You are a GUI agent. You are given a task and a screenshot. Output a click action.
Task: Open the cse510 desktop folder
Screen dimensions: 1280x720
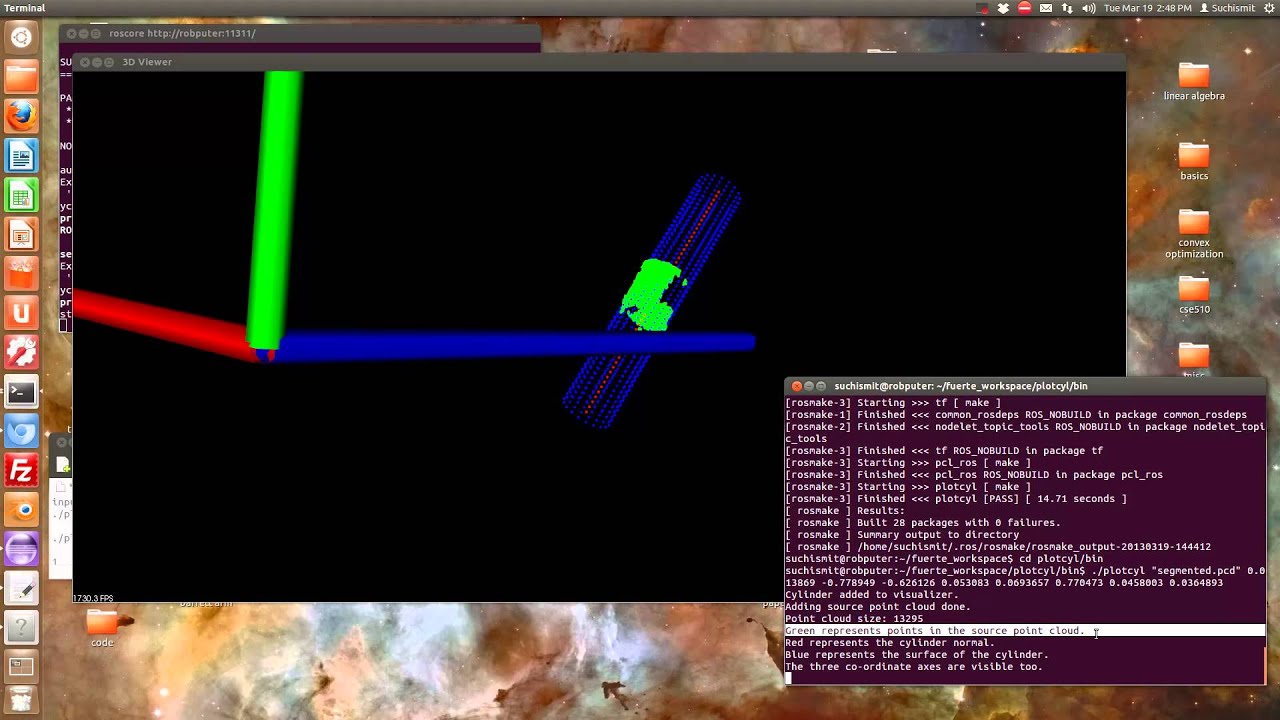1194,296
